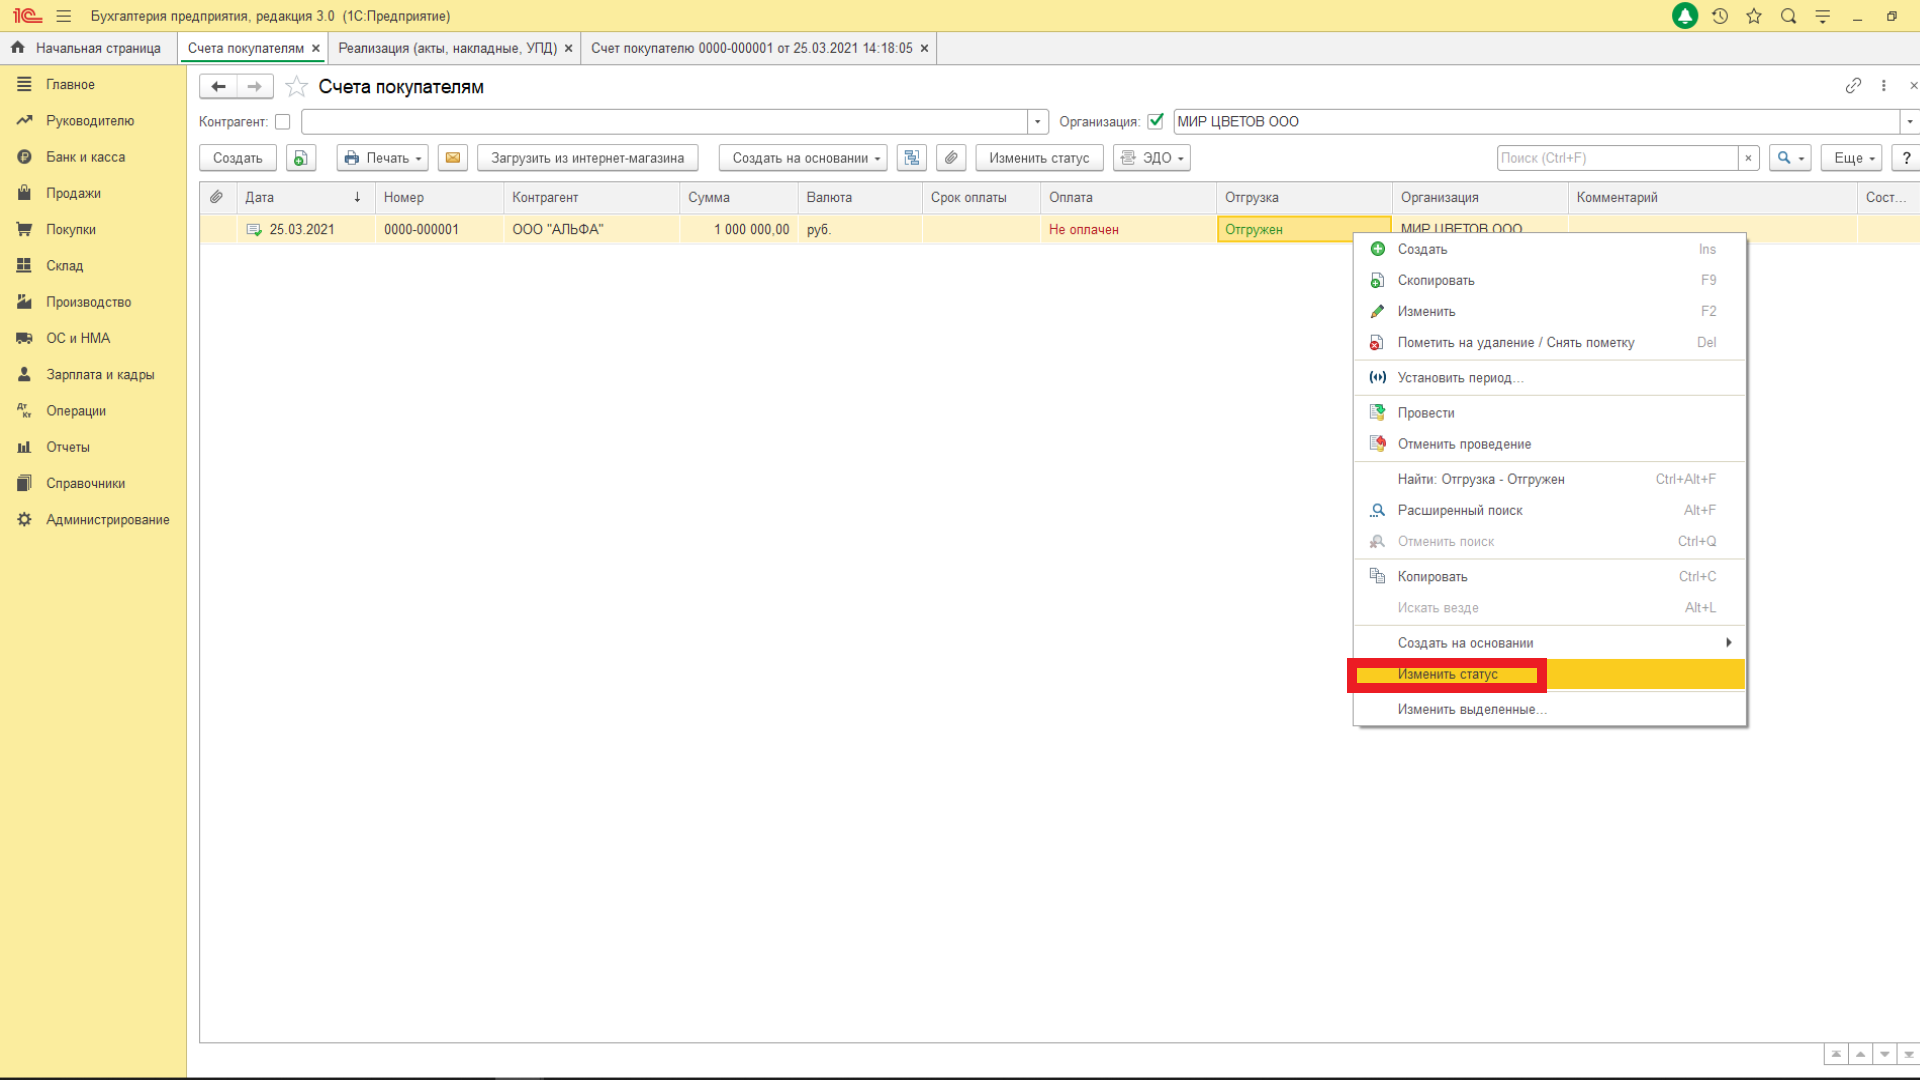The width and height of the screenshot is (1920, 1080).
Task: Click into the Поиск (Ctrl+F) search field
Action: tap(1617, 158)
